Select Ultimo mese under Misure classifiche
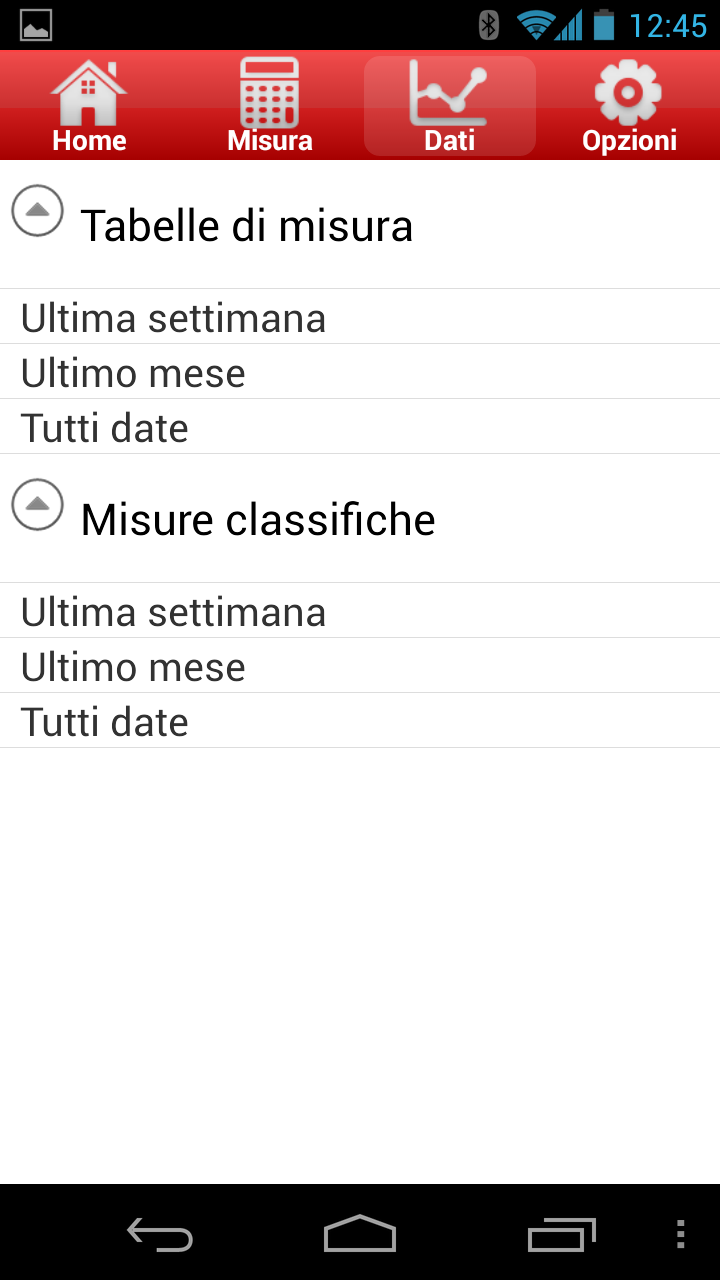Viewport: 720px width, 1280px height. (x=360, y=666)
